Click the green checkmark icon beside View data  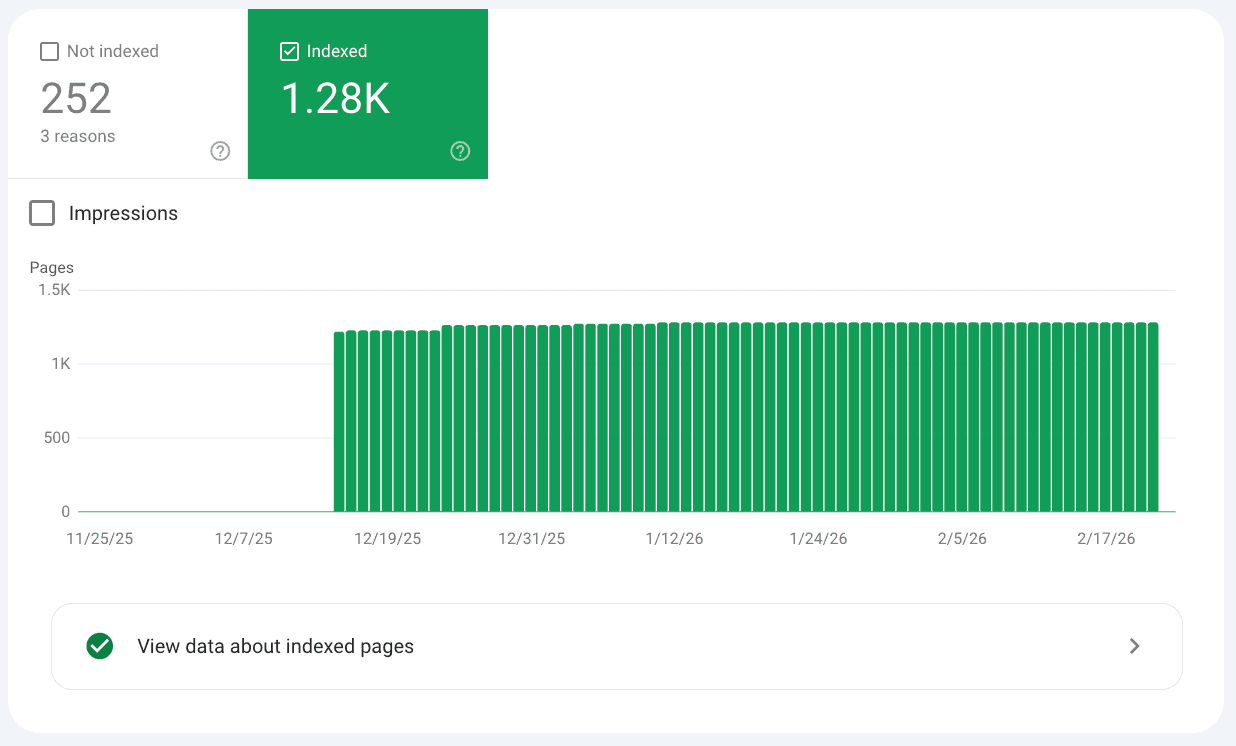99,646
